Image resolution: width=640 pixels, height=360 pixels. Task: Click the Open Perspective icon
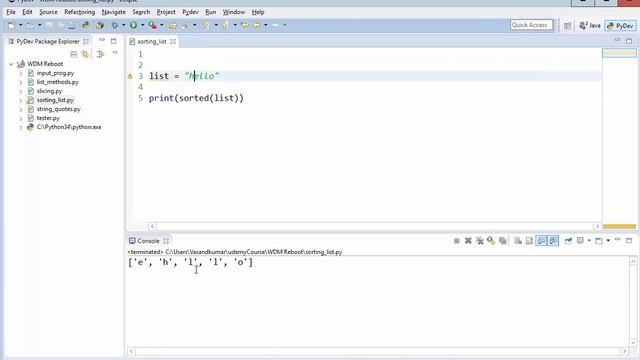pyautogui.click(x=568, y=26)
